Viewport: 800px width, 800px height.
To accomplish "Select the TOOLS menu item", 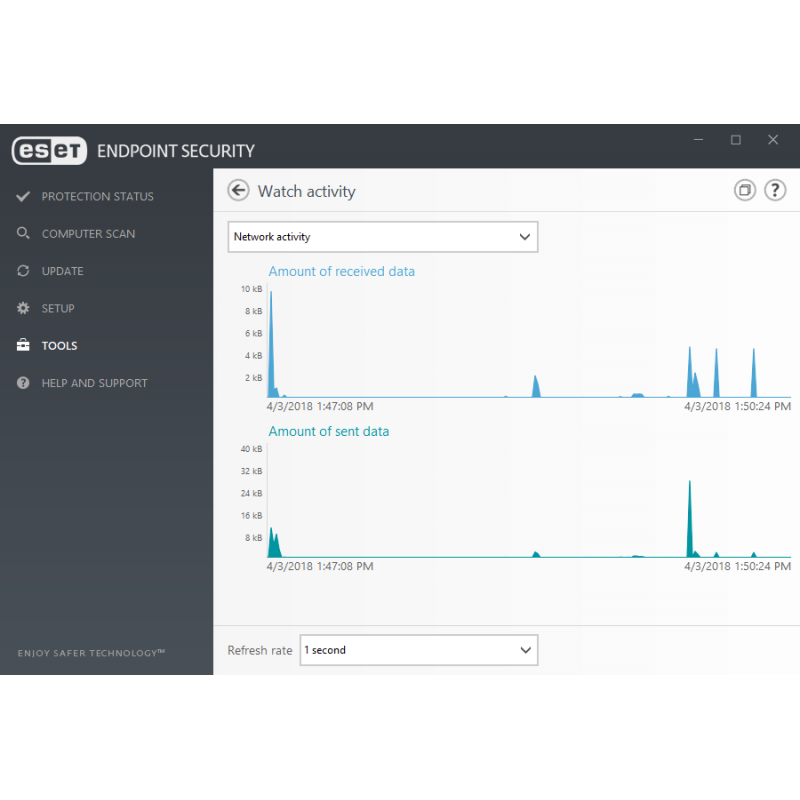I will coord(59,345).
